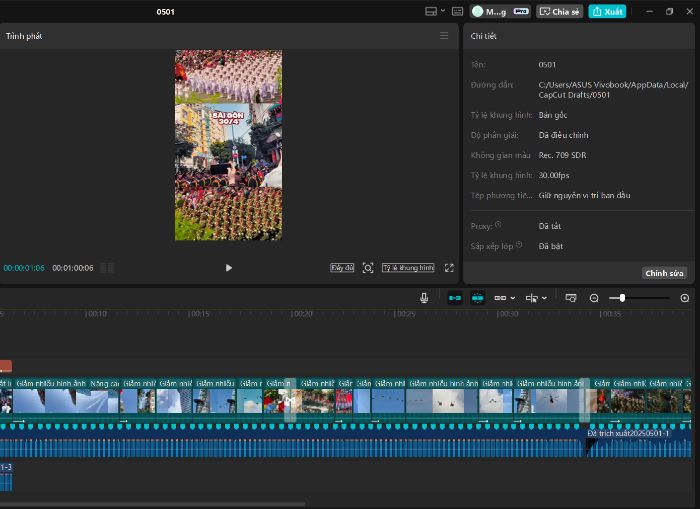Toggle the preview axis cursor icon
The width and height of the screenshot is (700, 509).
531,298
